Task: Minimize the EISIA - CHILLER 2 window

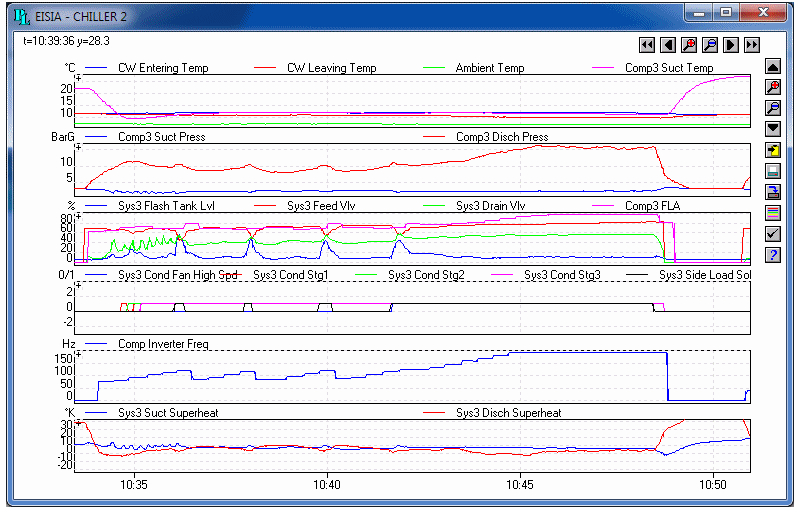Action: [699, 12]
